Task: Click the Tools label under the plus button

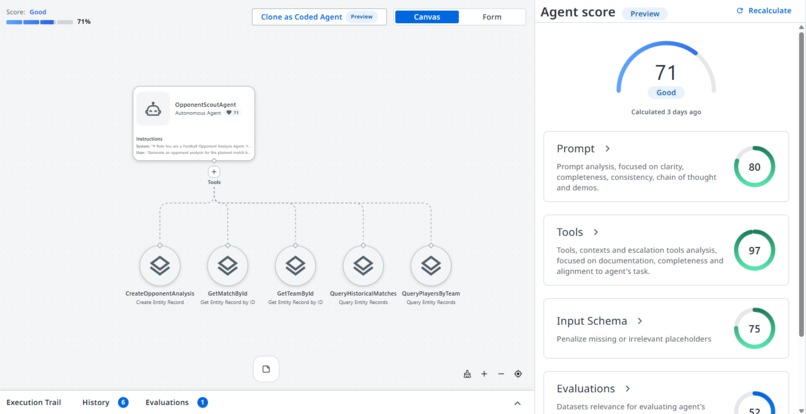Action: point(214,183)
